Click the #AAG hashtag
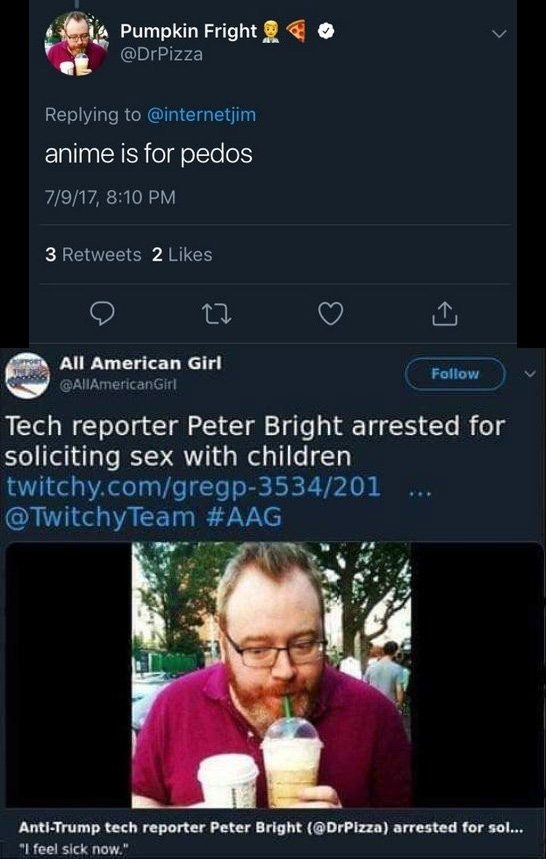This screenshot has height=859, width=546. point(243,516)
